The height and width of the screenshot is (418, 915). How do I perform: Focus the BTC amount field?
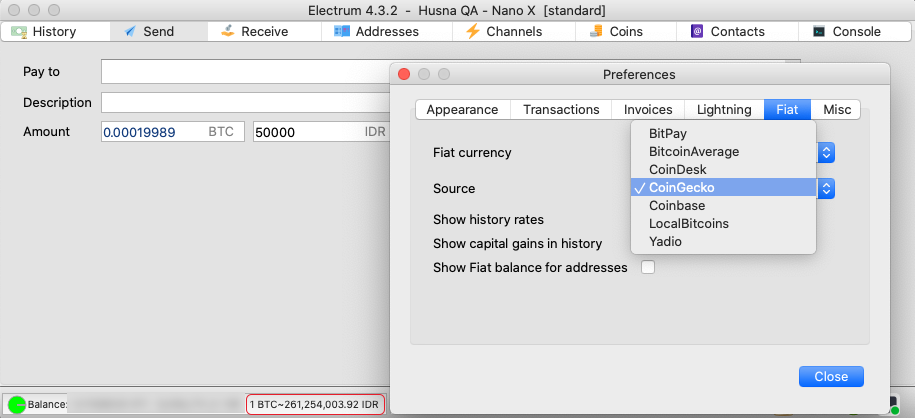click(x=173, y=132)
